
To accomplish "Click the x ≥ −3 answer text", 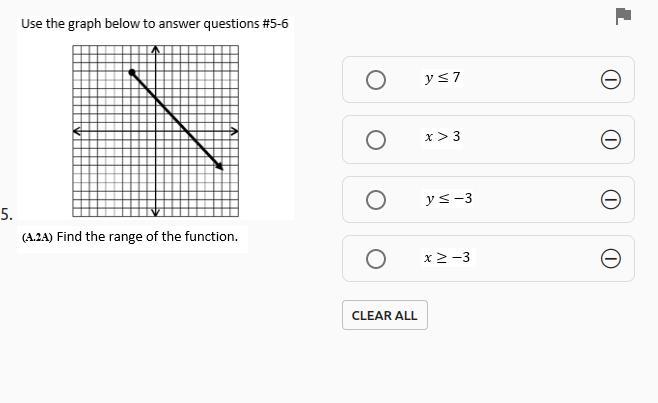I will (447, 258).
